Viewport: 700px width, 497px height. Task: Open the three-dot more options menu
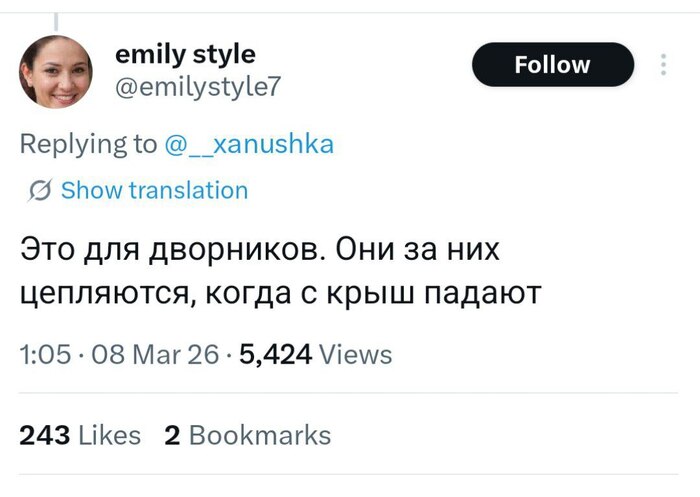click(662, 65)
